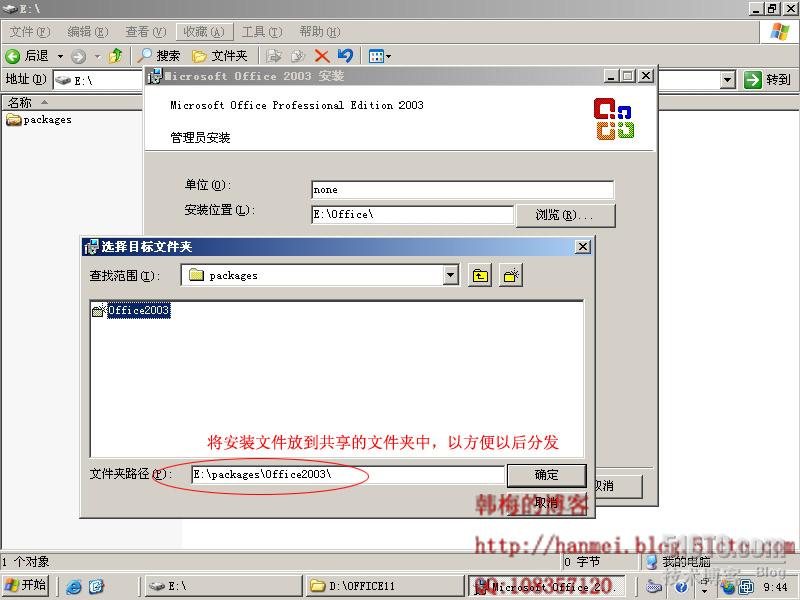Click the 名称 column header
The image size is (800, 600).
(71, 103)
